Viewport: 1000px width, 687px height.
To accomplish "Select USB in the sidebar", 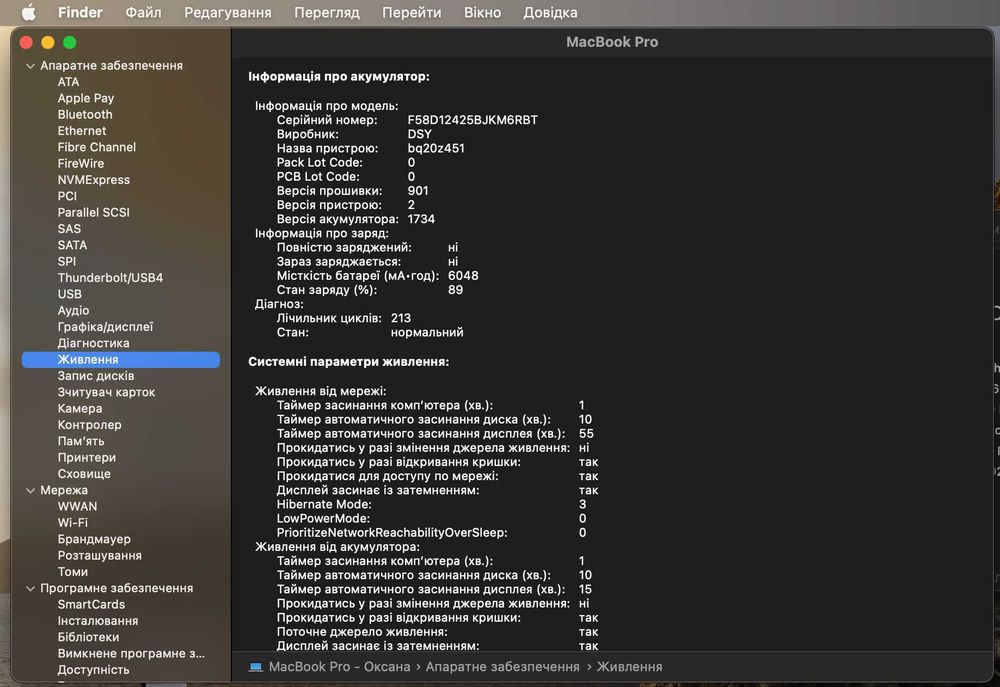I will 70,294.
